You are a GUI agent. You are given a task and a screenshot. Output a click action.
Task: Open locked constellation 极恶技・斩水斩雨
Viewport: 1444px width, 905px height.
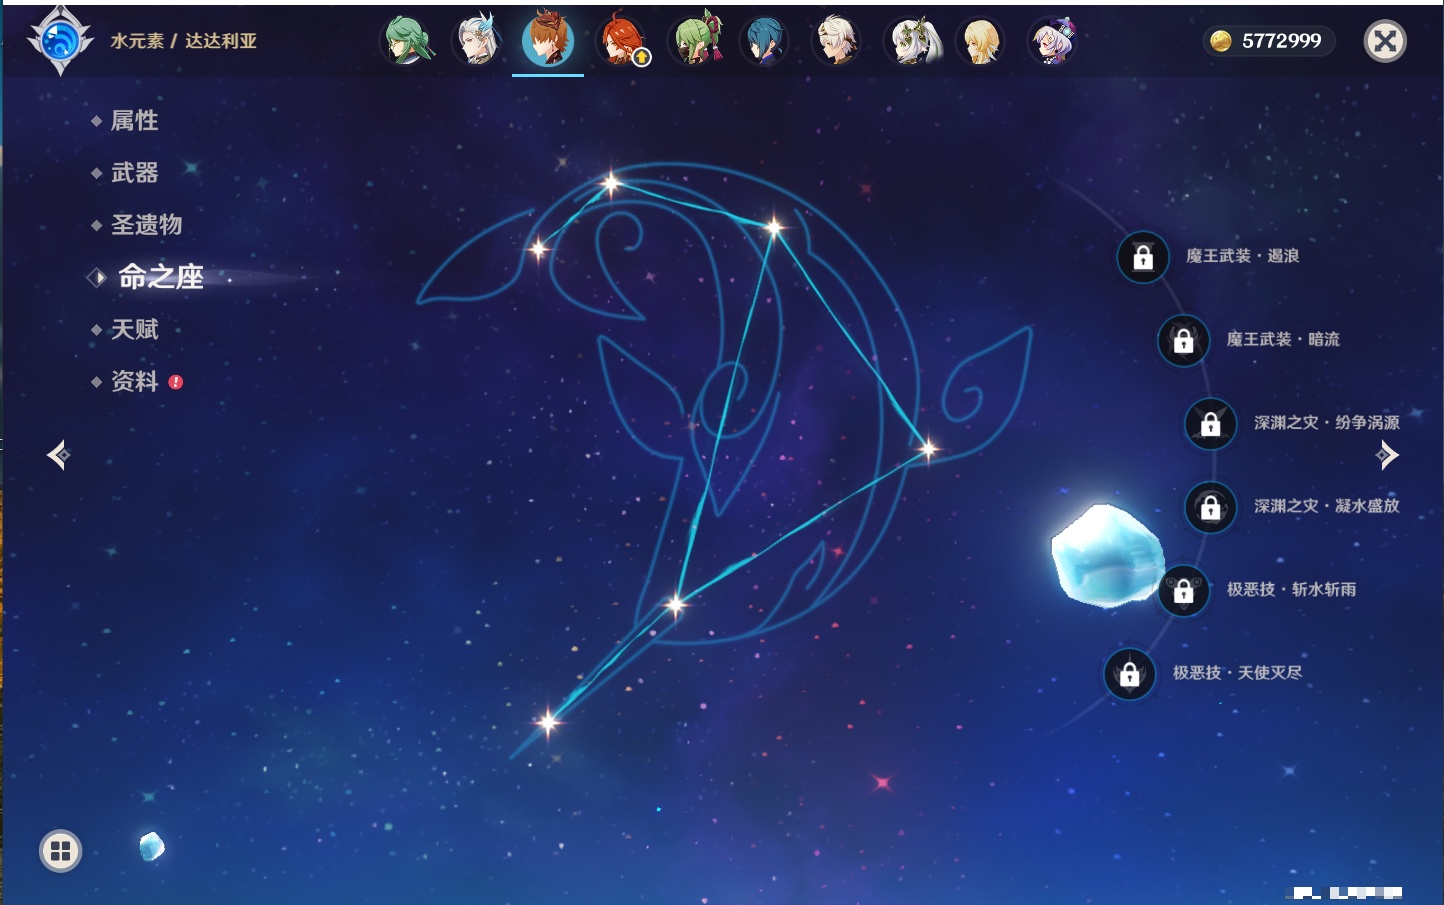[x=1183, y=591]
